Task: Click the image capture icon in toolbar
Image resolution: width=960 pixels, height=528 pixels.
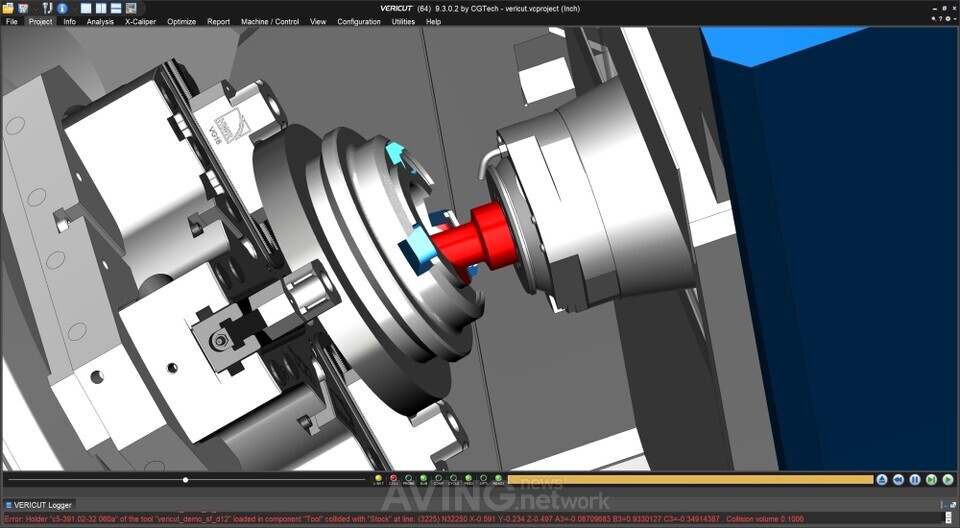Action: (131, 9)
